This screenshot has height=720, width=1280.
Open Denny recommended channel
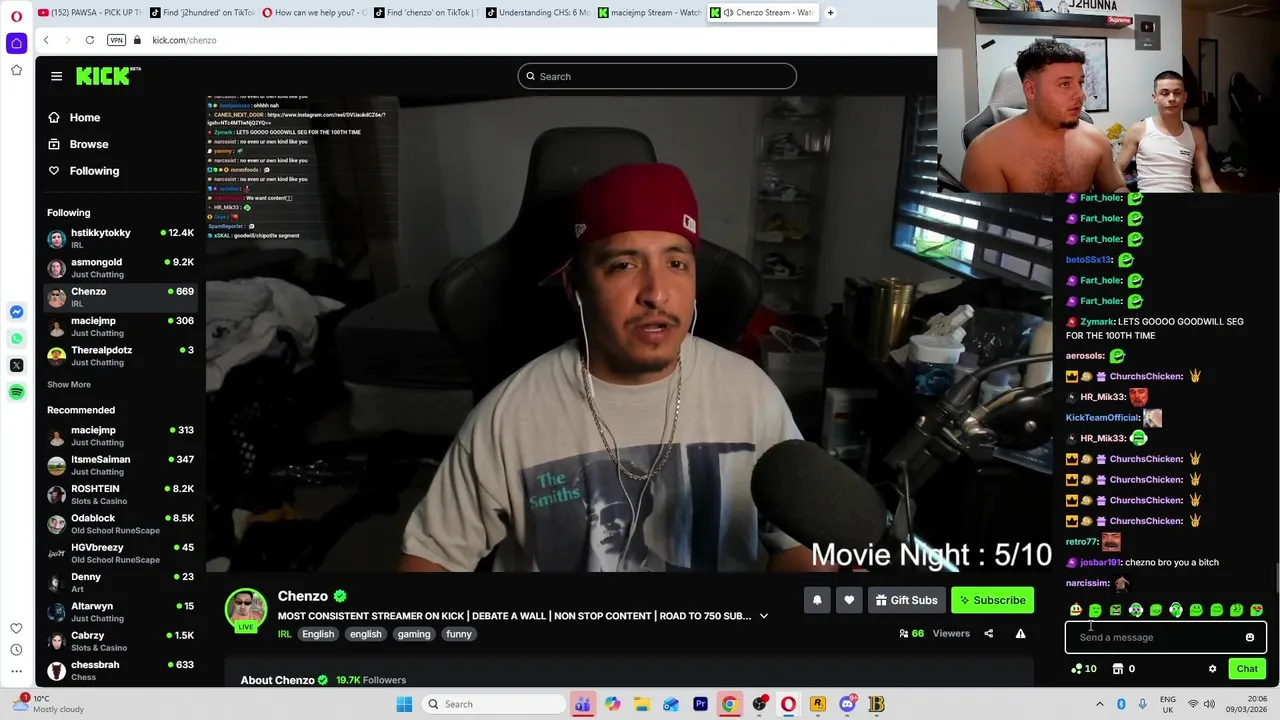click(x=120, y=582)
